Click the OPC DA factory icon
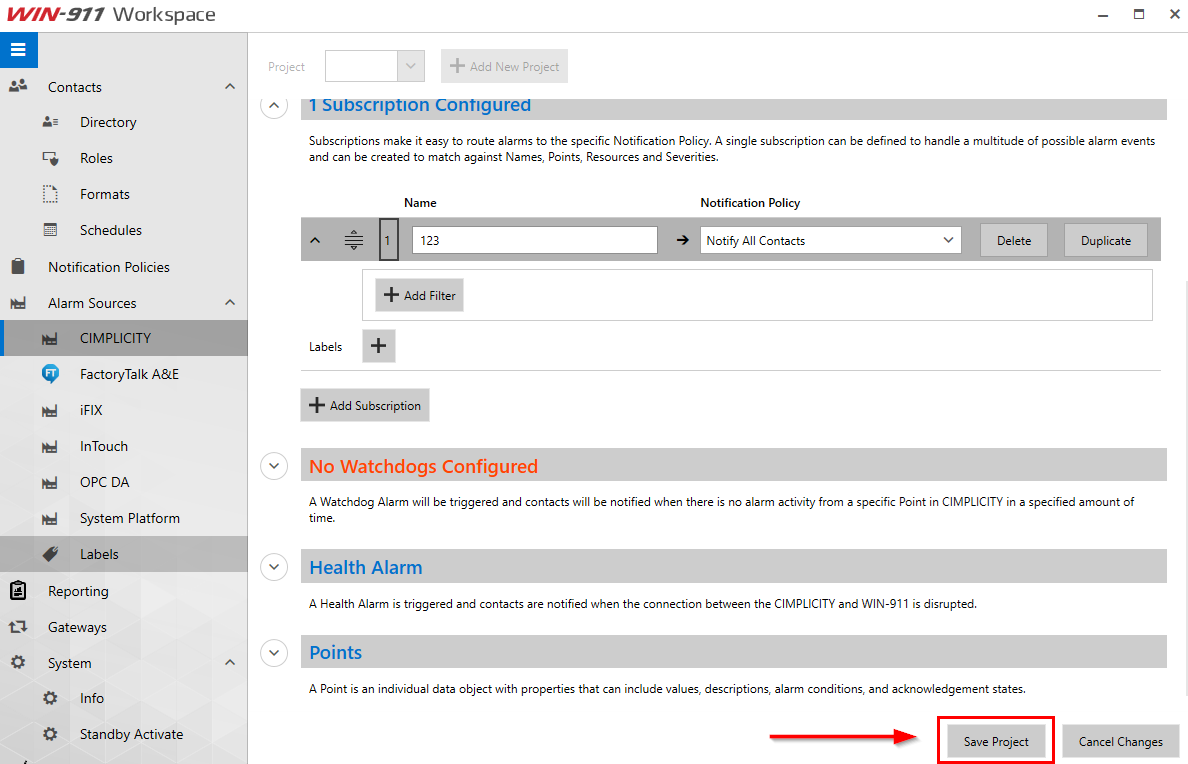The image size is (1188, 764). point(50,483)
